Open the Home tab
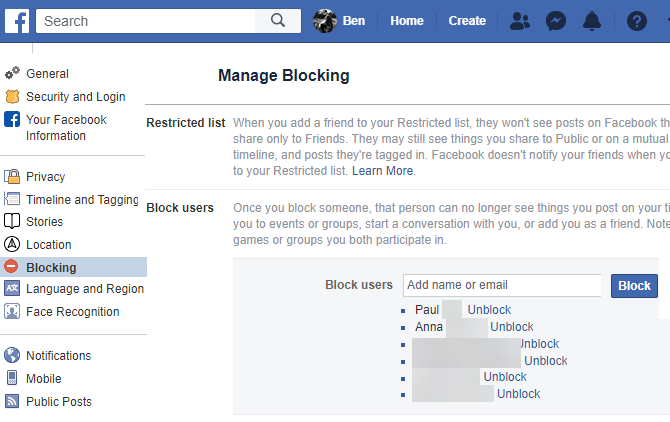Image resolution: width=670 pixels, height=422 pixels. coord(406,21)
